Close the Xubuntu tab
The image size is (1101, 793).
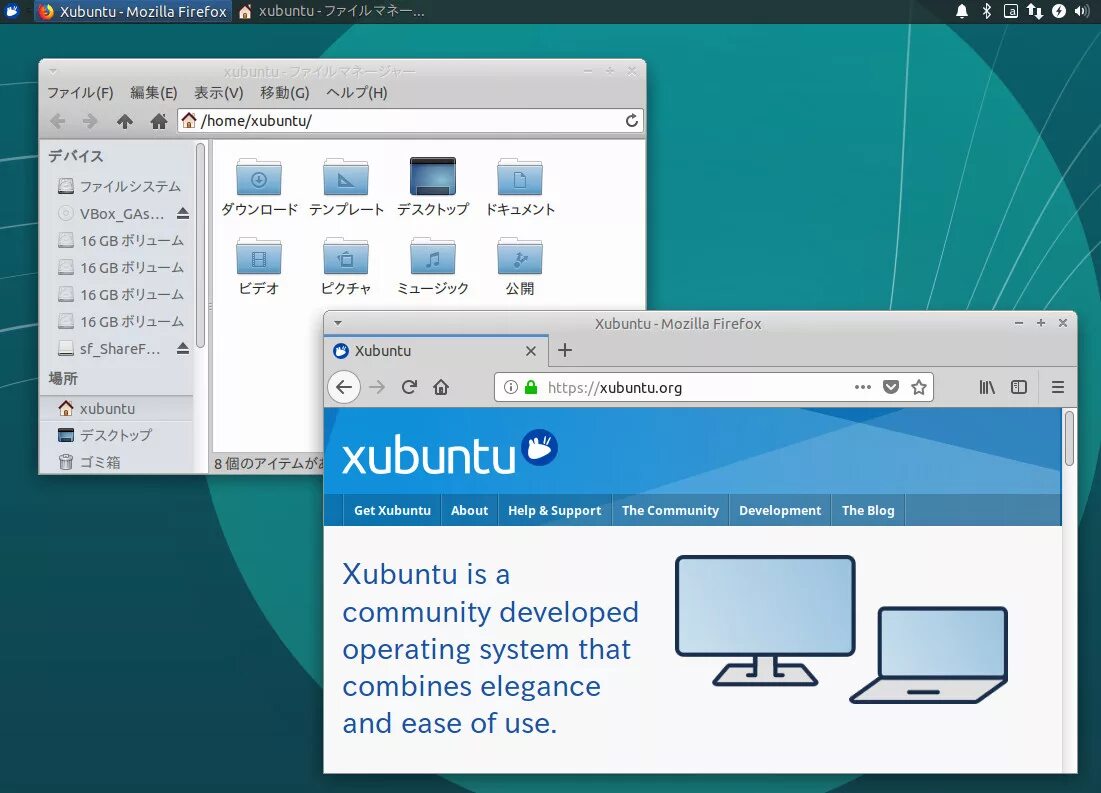pyautogui.click(x=531, y=350)
